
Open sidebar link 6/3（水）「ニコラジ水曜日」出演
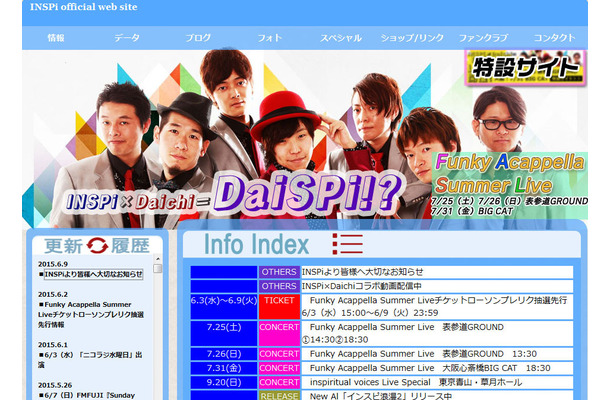pos(90,360)
